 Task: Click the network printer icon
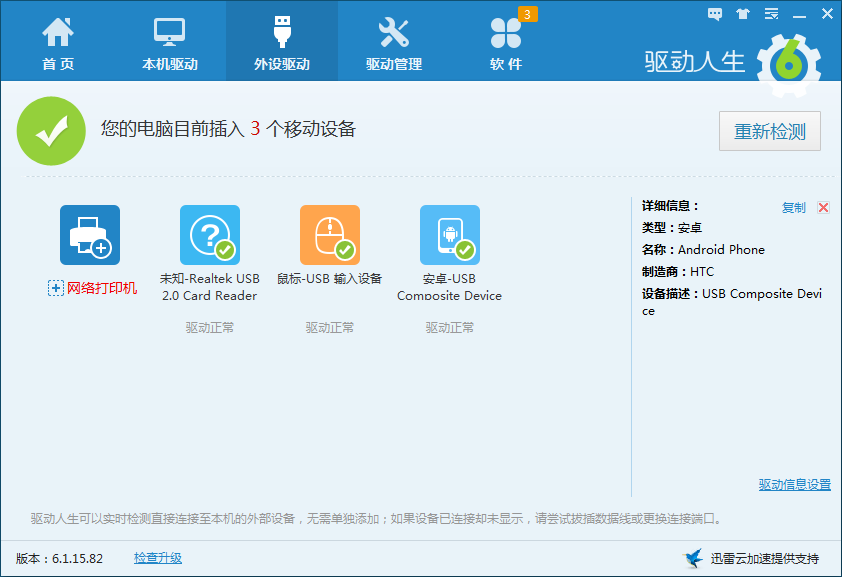pos(90,235)
